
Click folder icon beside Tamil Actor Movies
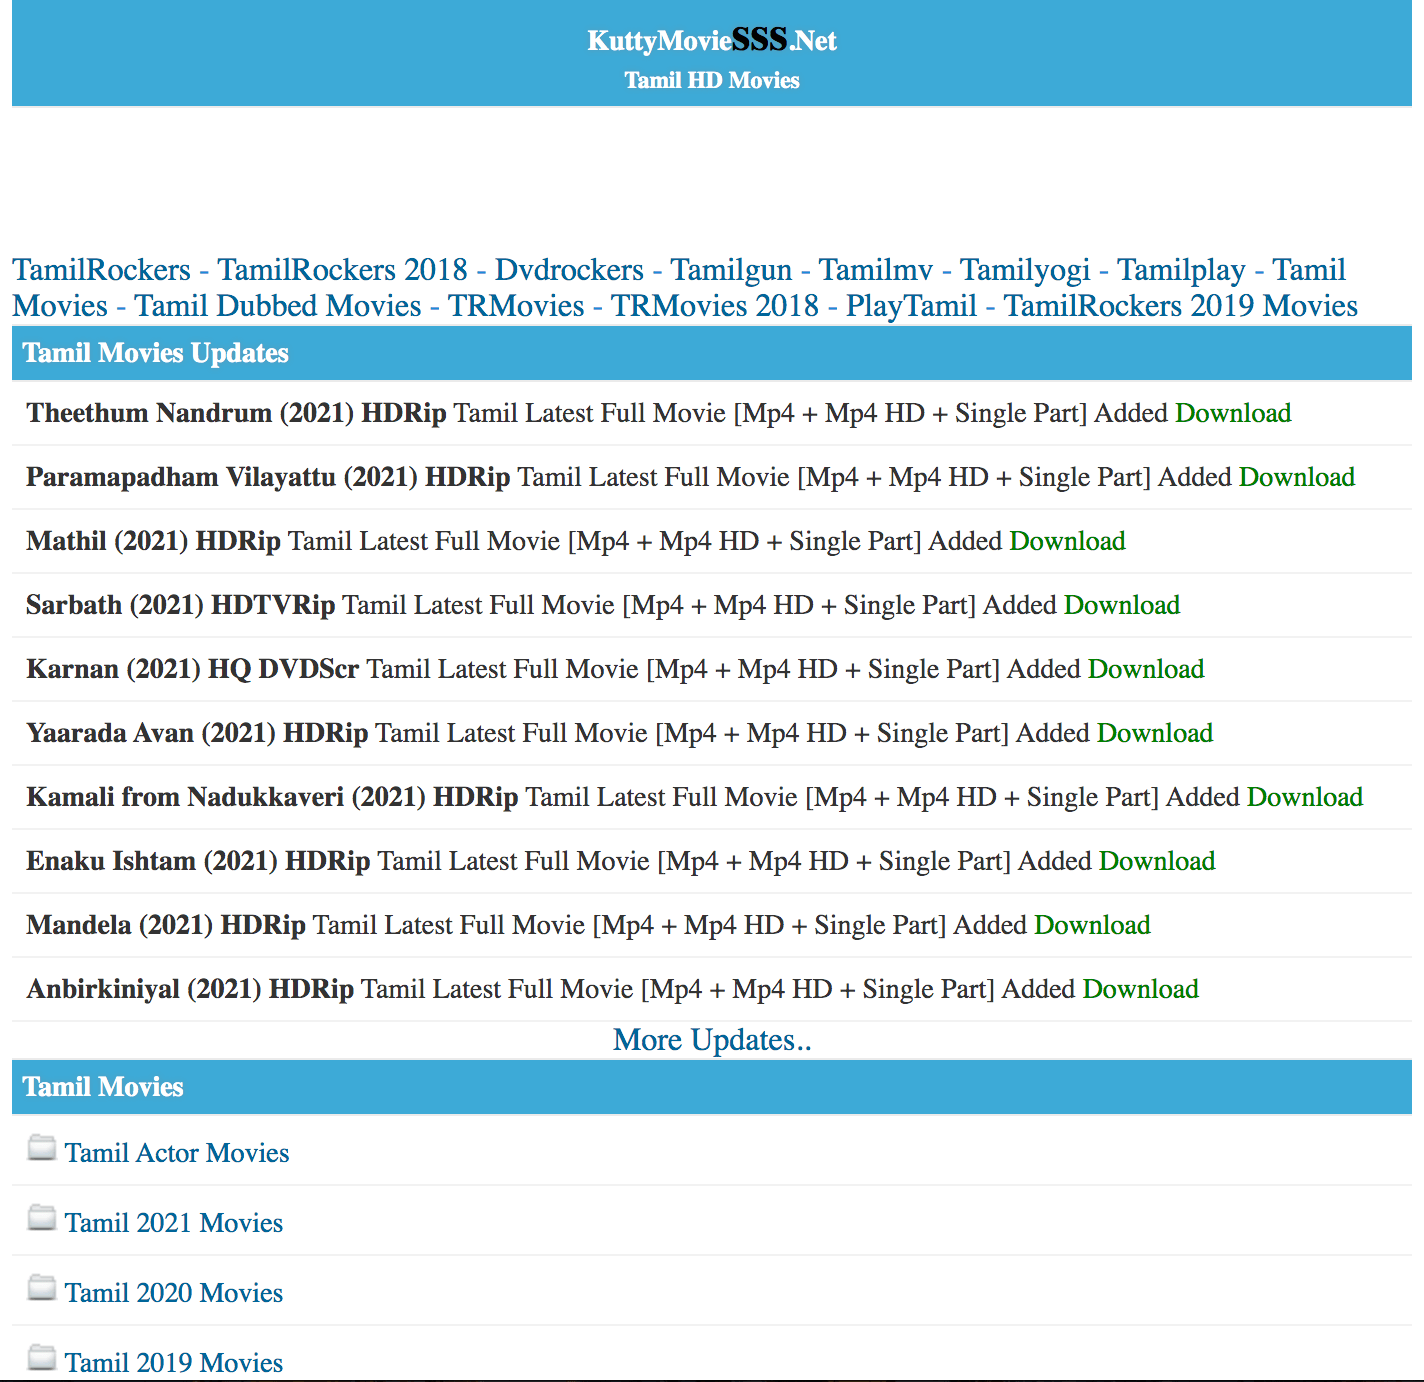point(42,1148)
